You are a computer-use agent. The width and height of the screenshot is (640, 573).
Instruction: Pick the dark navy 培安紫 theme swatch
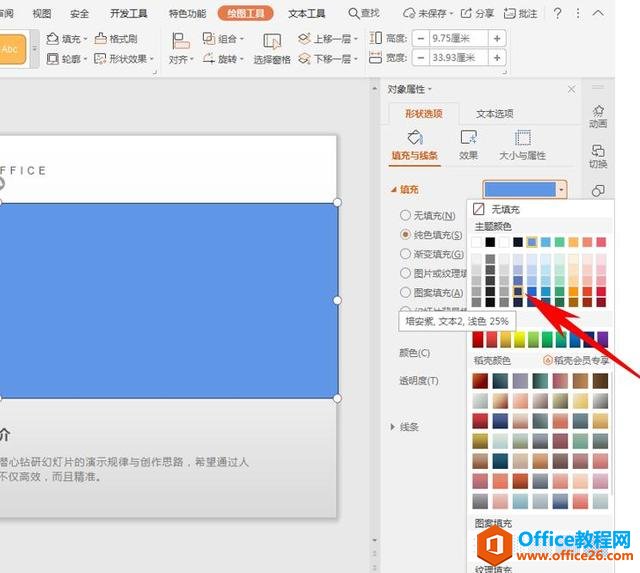pyautogui.click(x=519, y=291)
